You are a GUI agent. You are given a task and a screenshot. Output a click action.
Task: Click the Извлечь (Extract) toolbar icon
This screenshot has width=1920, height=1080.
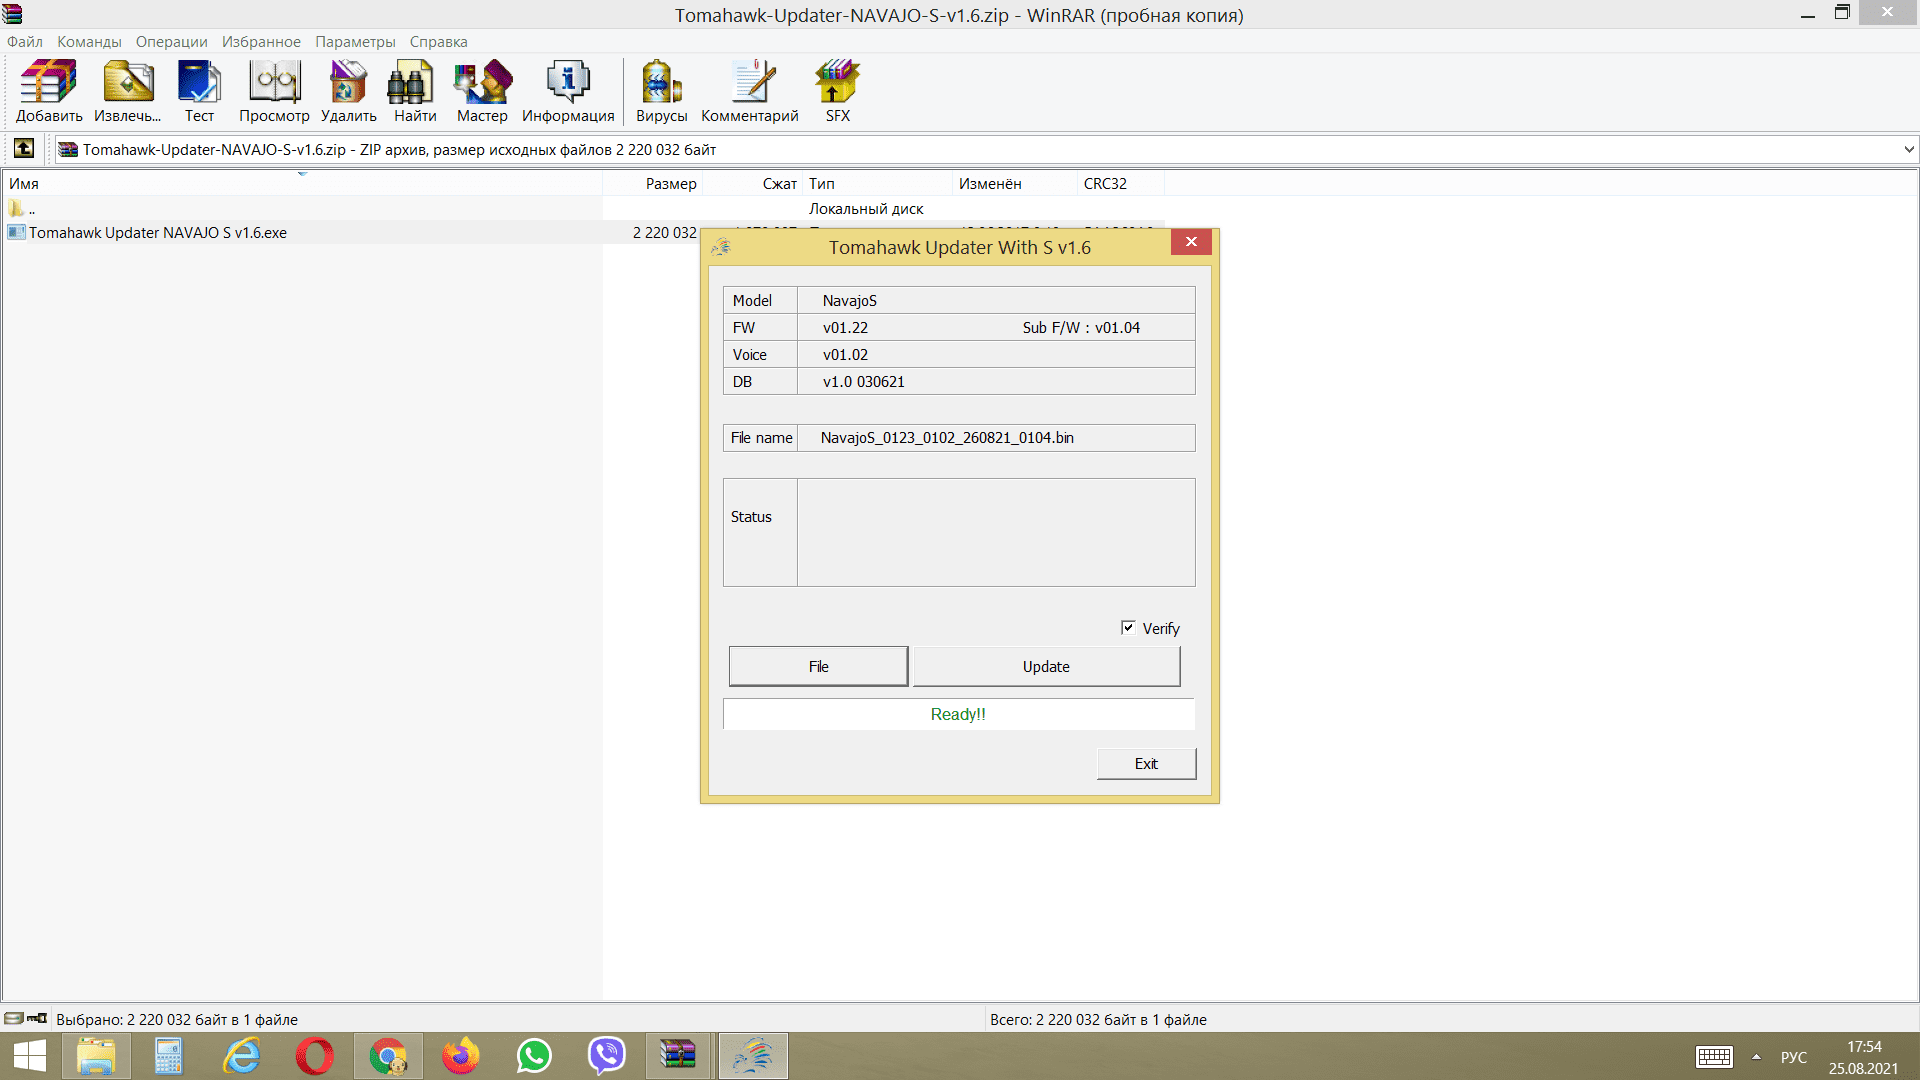pos(127,90)
